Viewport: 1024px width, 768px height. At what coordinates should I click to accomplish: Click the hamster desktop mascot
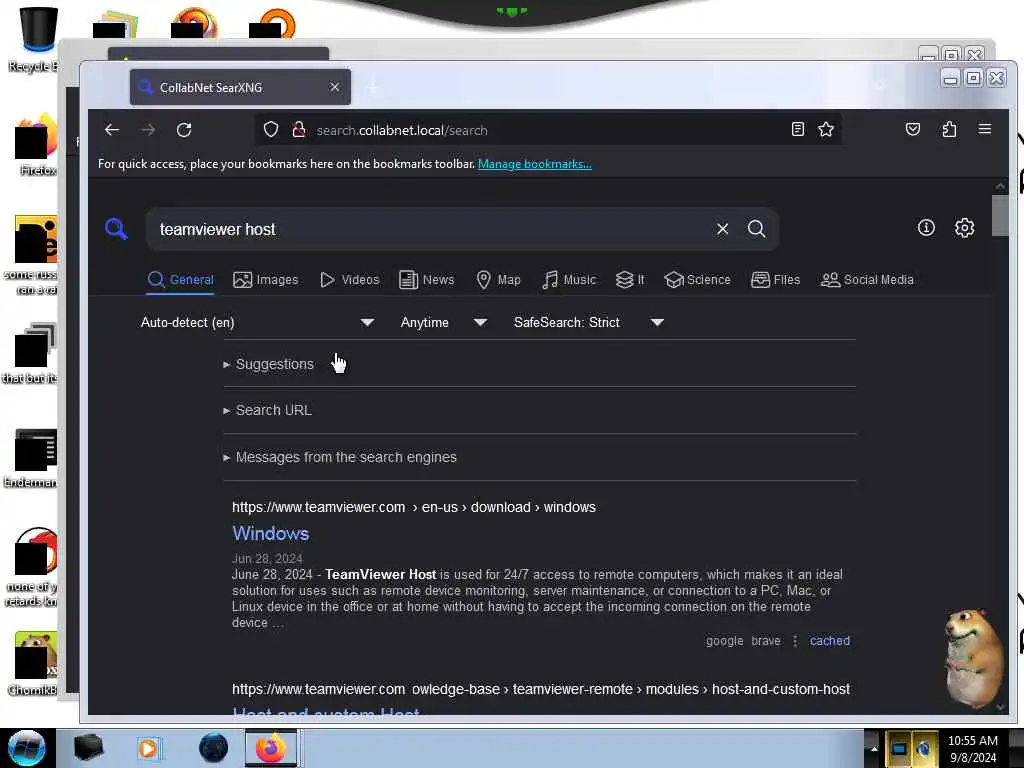[x=974, y=658]
